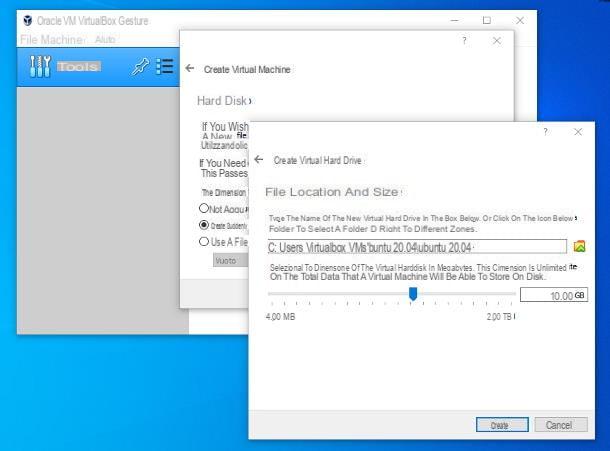Open the Aiuto help menu
Viewport: 610px width, 451px height.
pyautogui.click(x=105, y=39)
